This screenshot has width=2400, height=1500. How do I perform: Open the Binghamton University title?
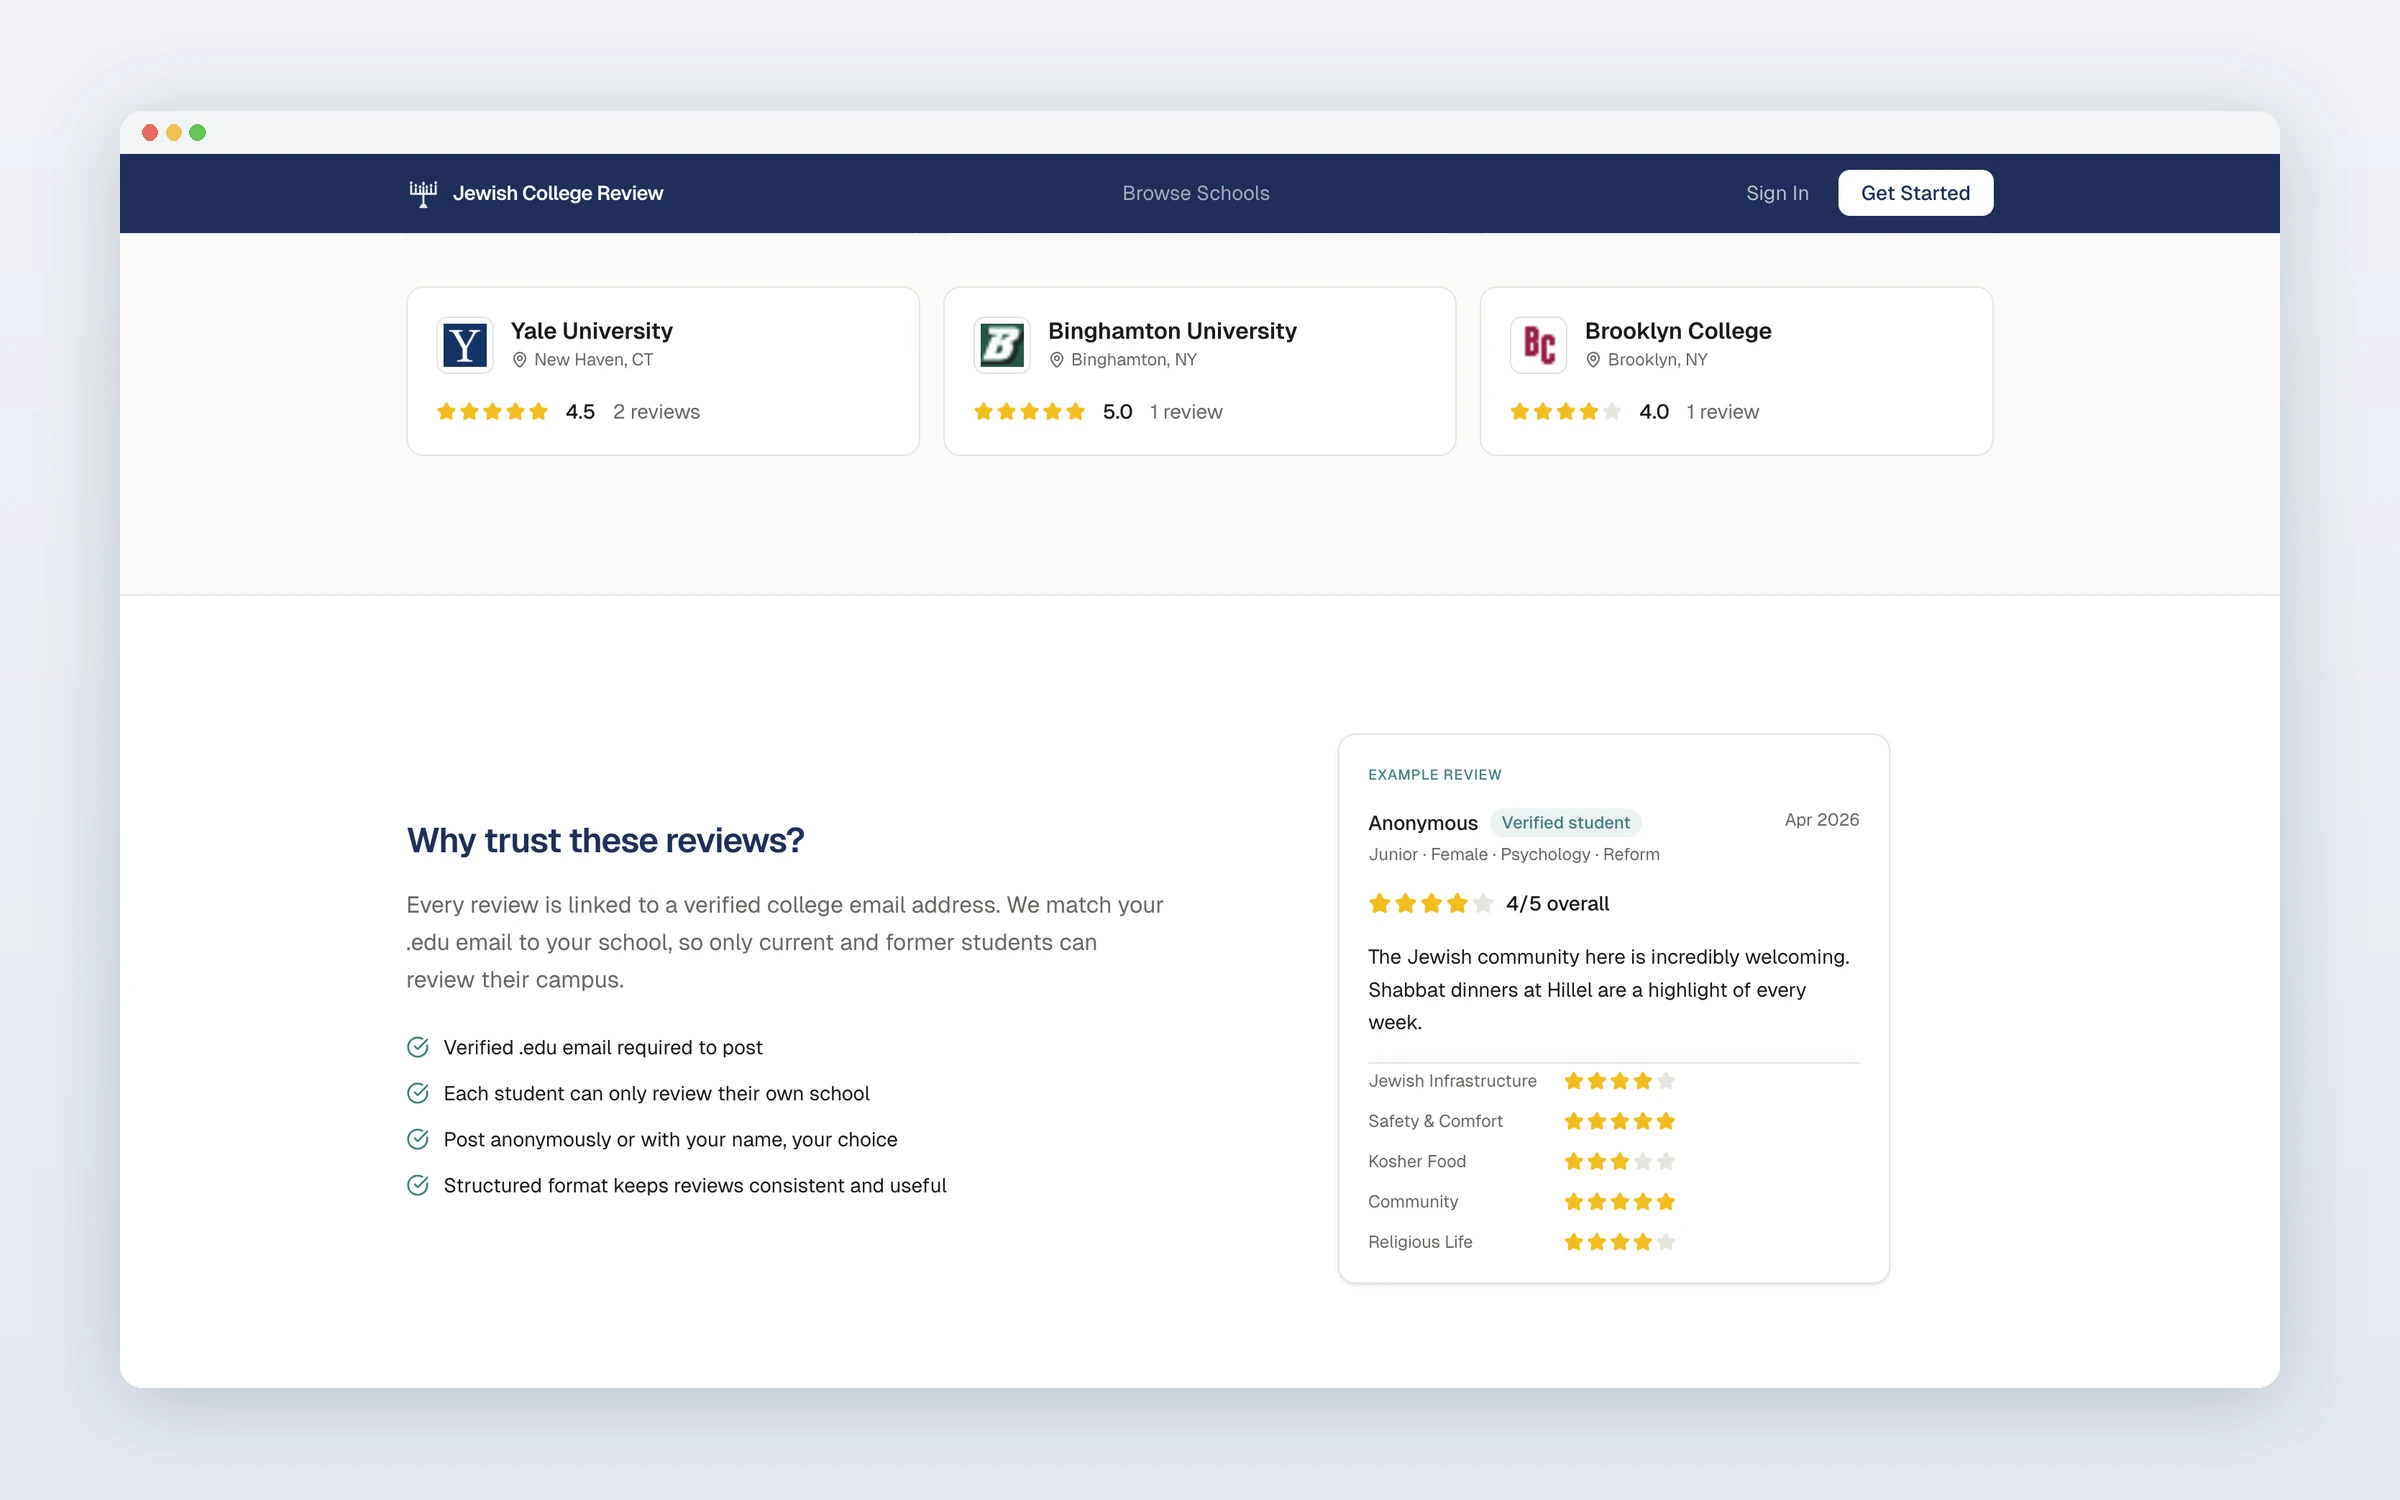[1172, 331]
